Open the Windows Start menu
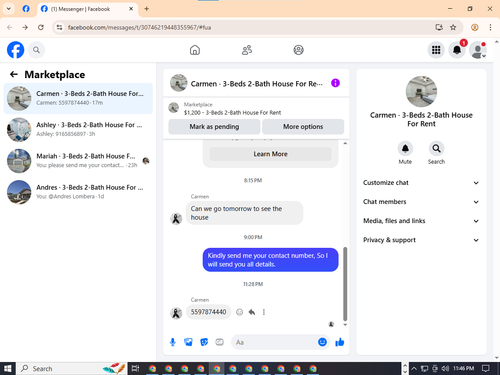Viewport: 500px width, 375px height. click(8, 368)
